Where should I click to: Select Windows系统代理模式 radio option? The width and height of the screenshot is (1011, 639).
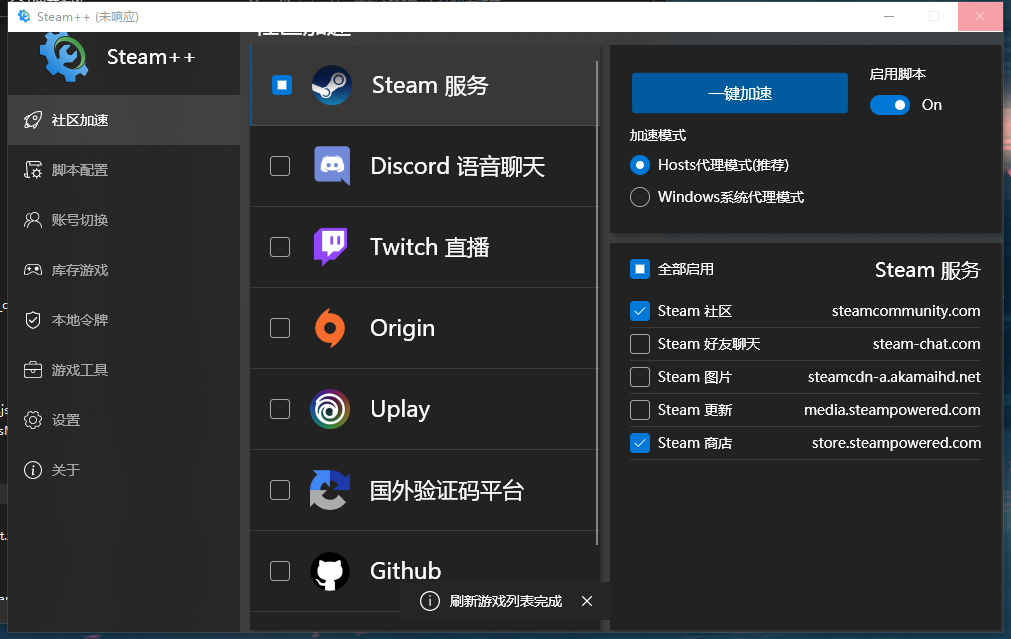point(640,197)
